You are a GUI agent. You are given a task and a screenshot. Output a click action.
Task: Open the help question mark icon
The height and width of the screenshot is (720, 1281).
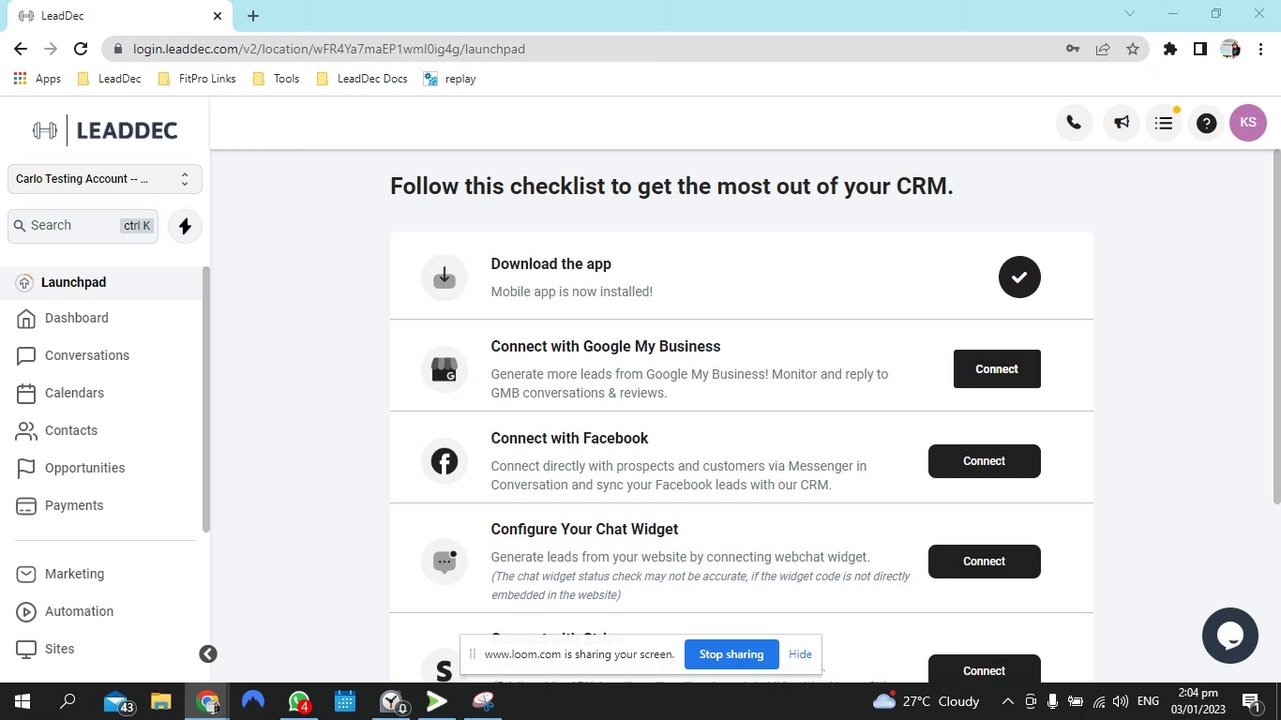tap(1206, 123)
